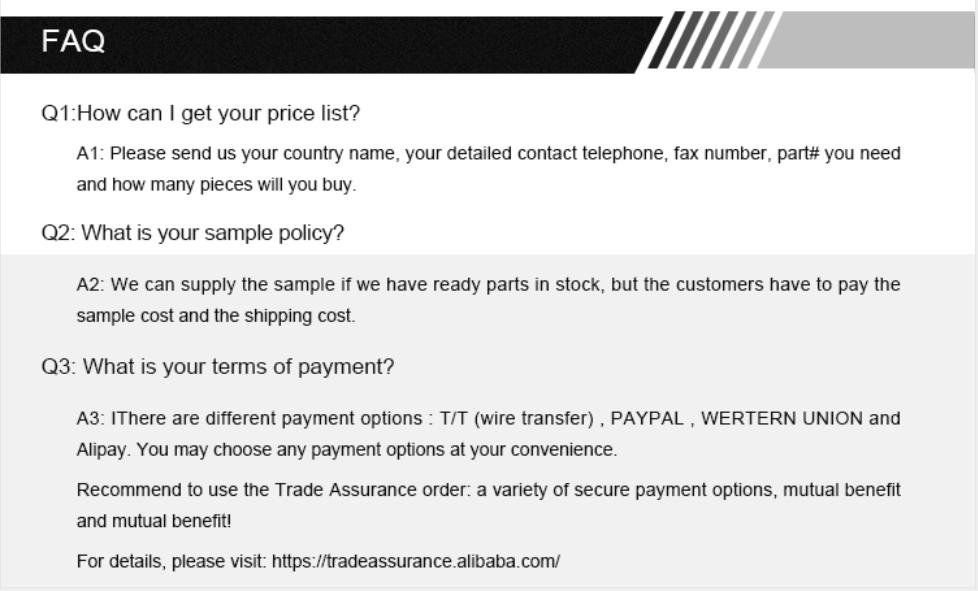Click the line starting with Alipay
The height and width of the screenshot is (591, 978).
coord(346,449)
